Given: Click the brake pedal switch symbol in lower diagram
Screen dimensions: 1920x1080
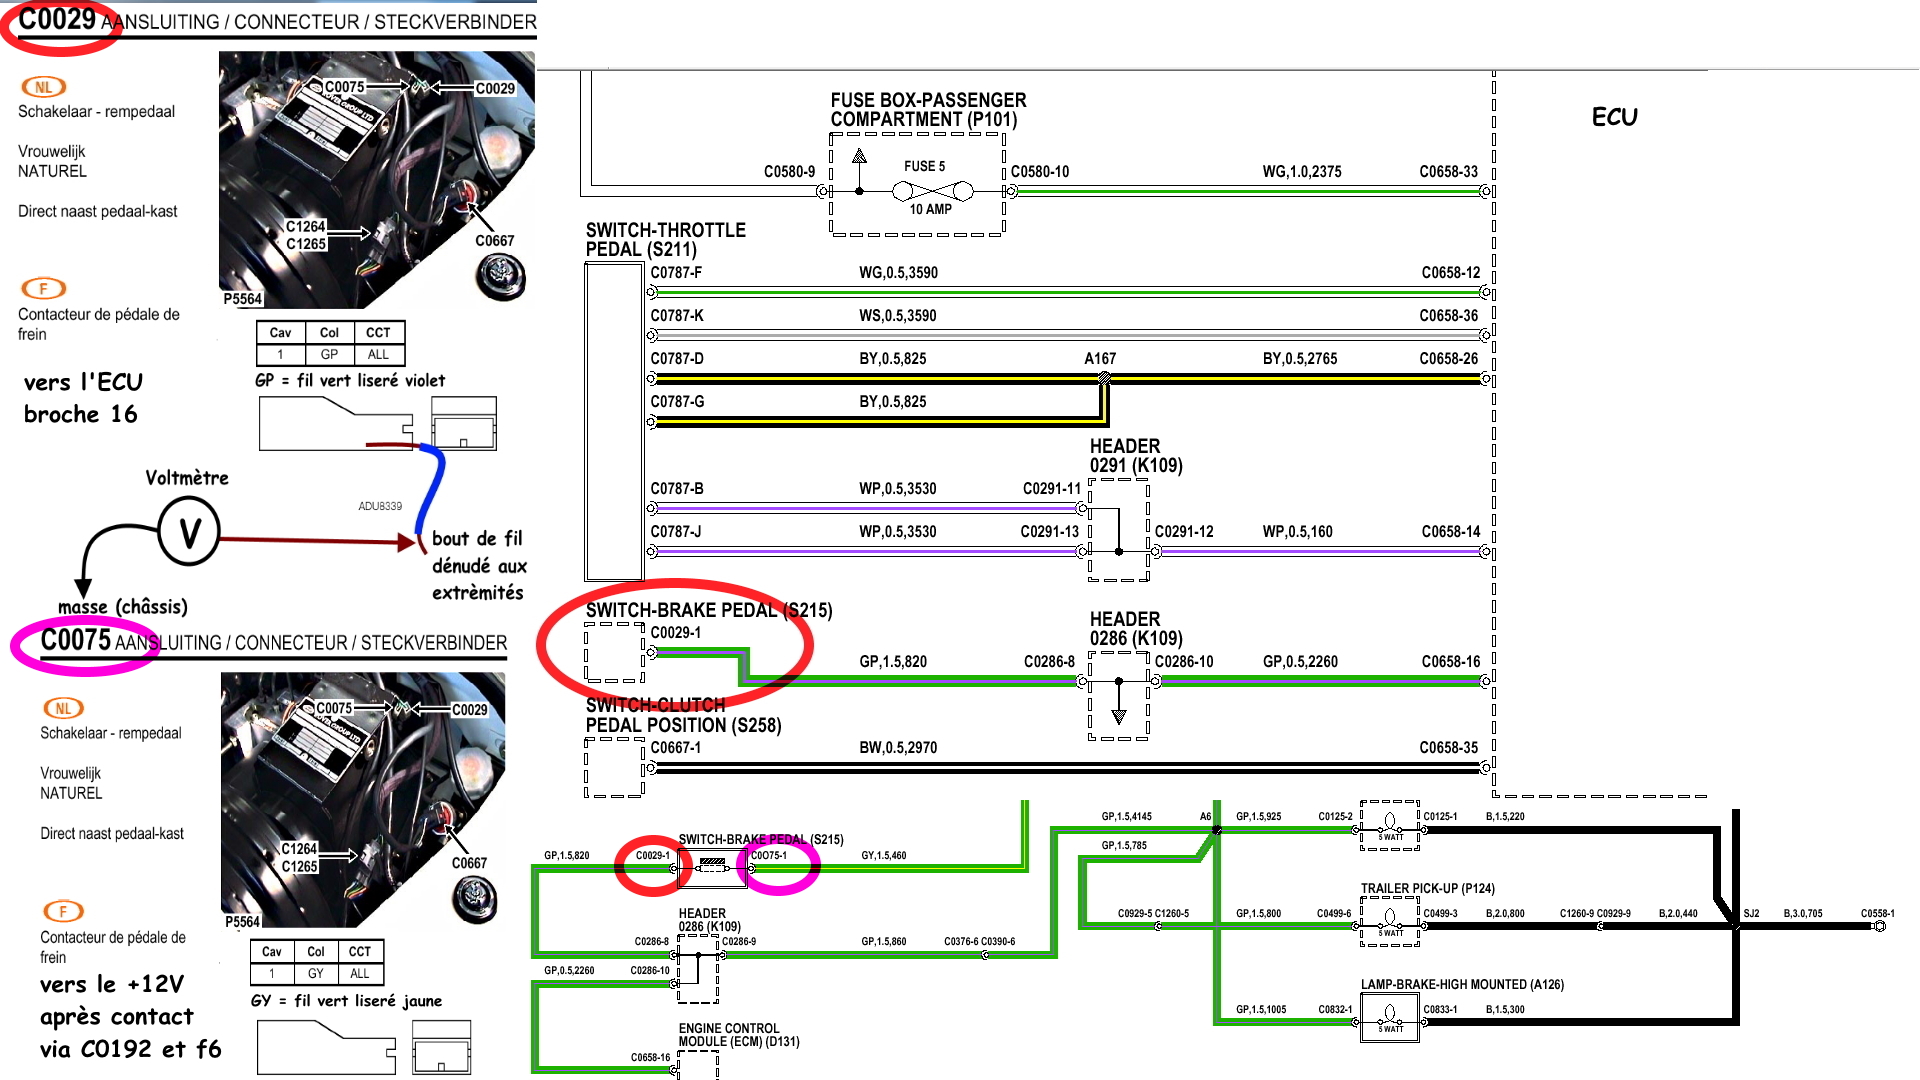Looking at the screenshot, I should tap(712, 866).
